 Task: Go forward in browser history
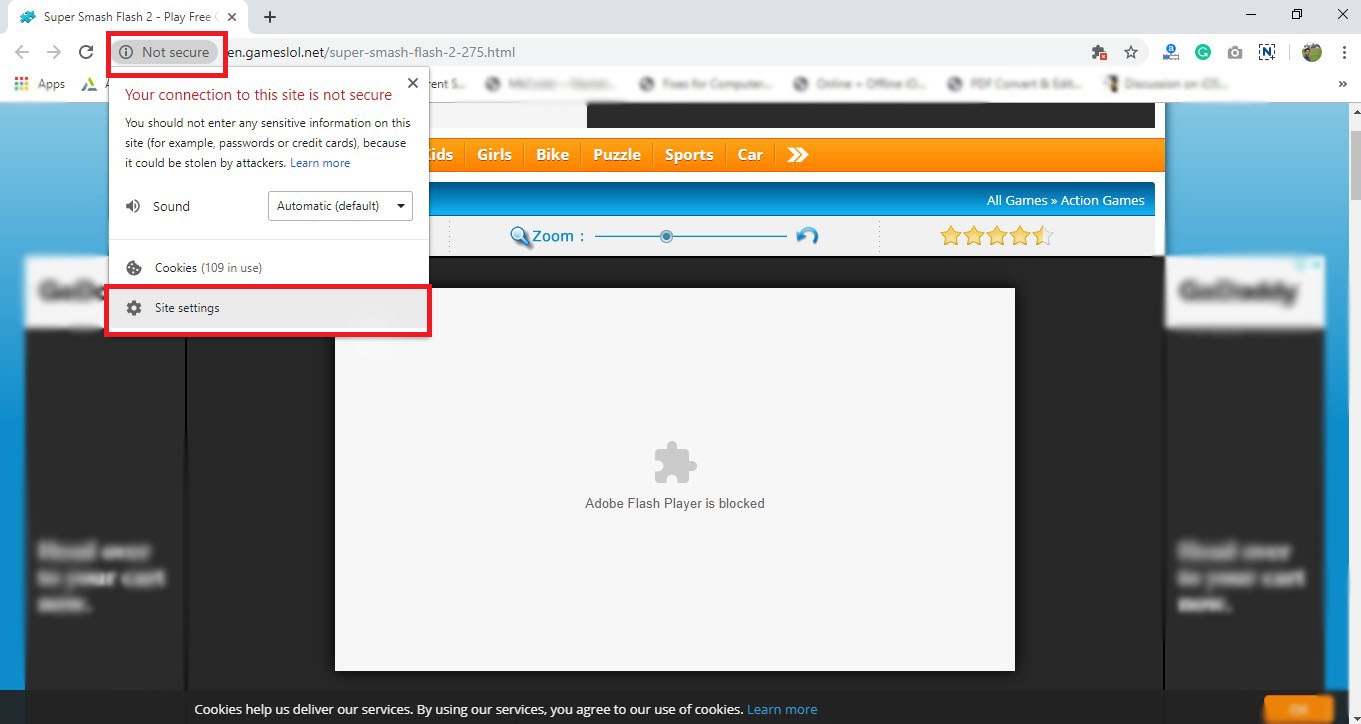point(54,52)
